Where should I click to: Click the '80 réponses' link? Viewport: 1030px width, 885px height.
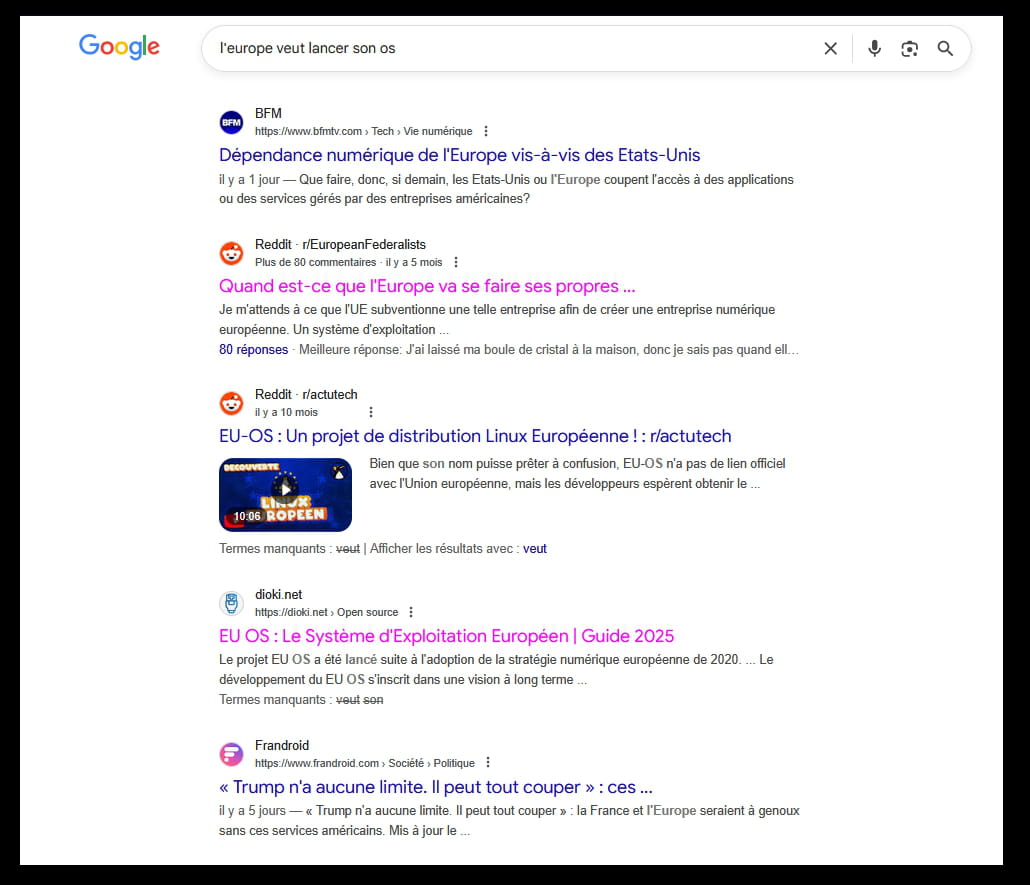click(x=254, y=350)
